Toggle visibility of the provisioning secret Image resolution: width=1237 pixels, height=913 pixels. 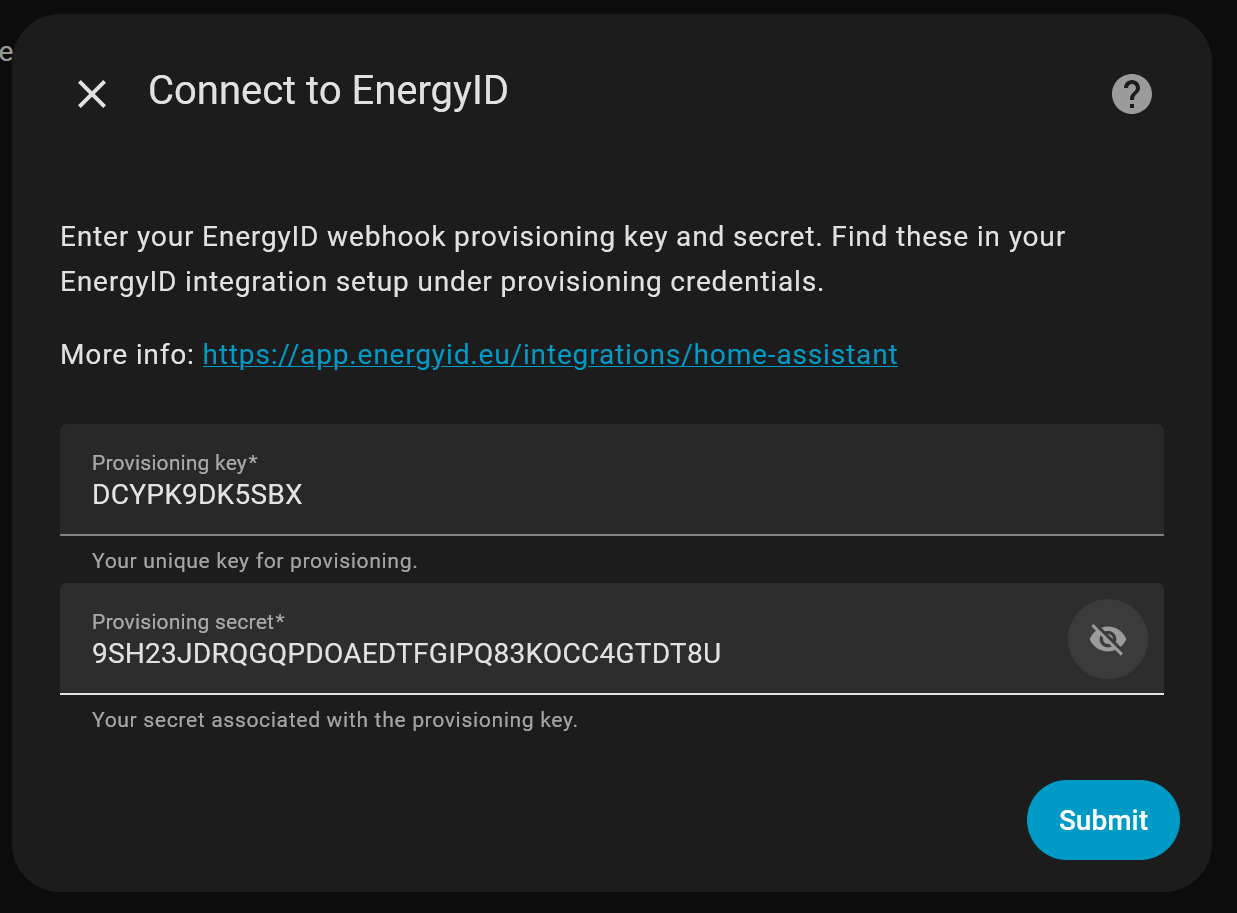[x=1107, y=638]
